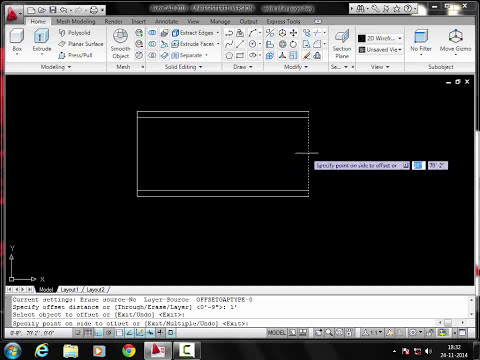480x360 pixels.
Task: Toggle Object Snap Tracking in status bar
Action: click(x=129, y=332)
